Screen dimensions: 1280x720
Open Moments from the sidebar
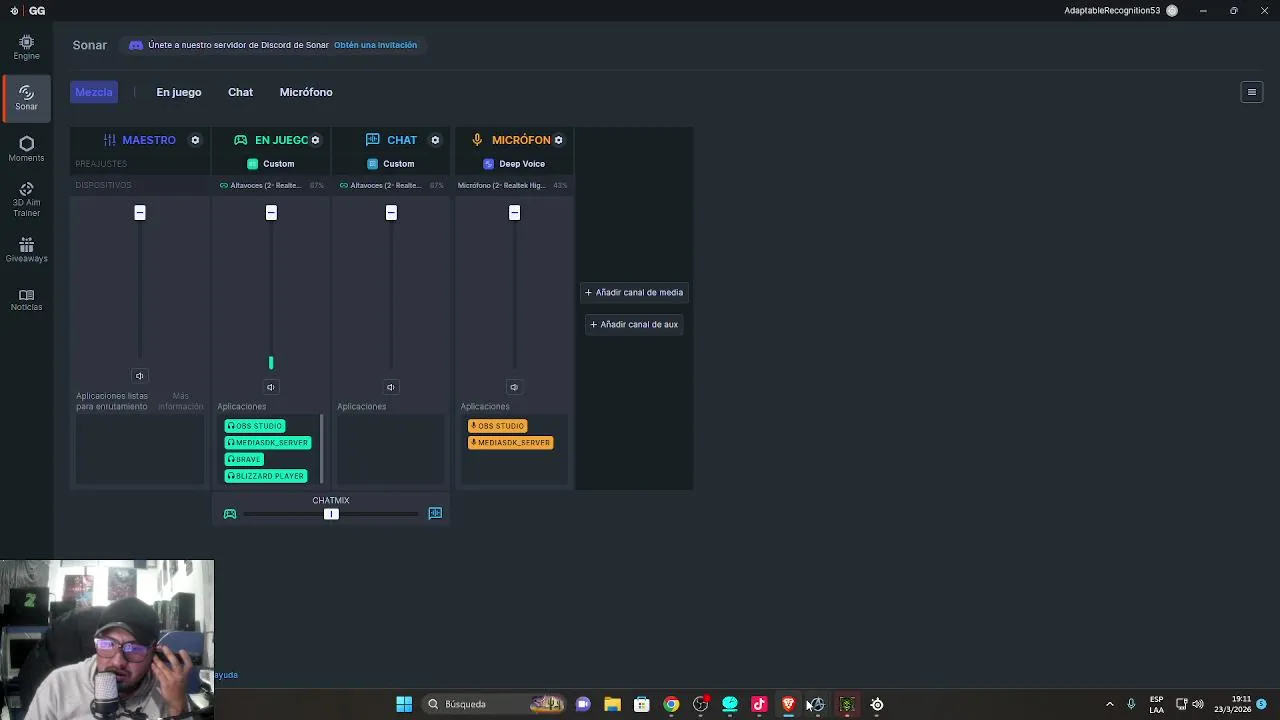click(x=26, y=149)
